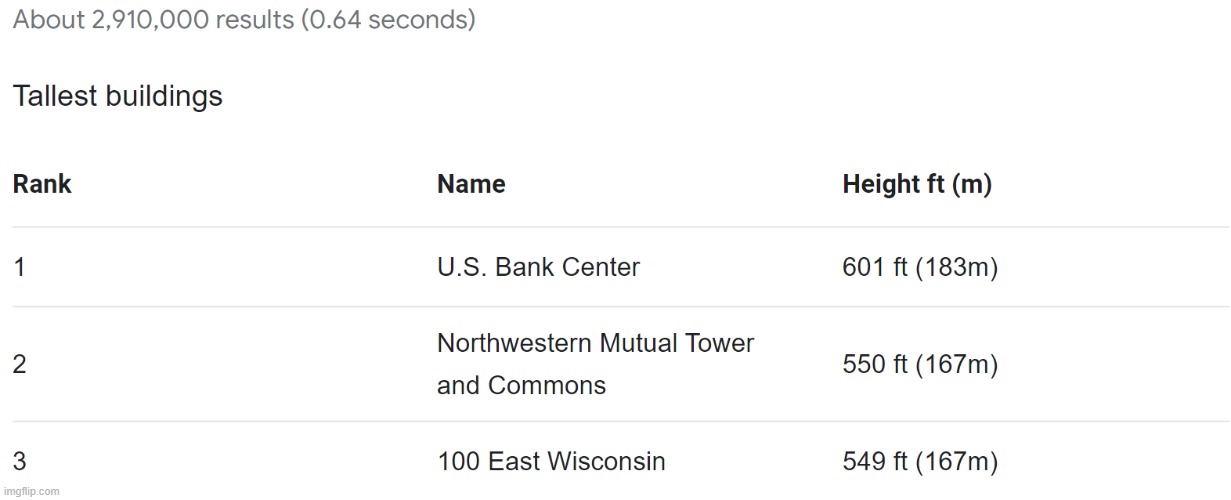This screenshot has width=1231, height=500.
Task: Click the 'Tallest buildings' heading
Action: tap(117, 97)
